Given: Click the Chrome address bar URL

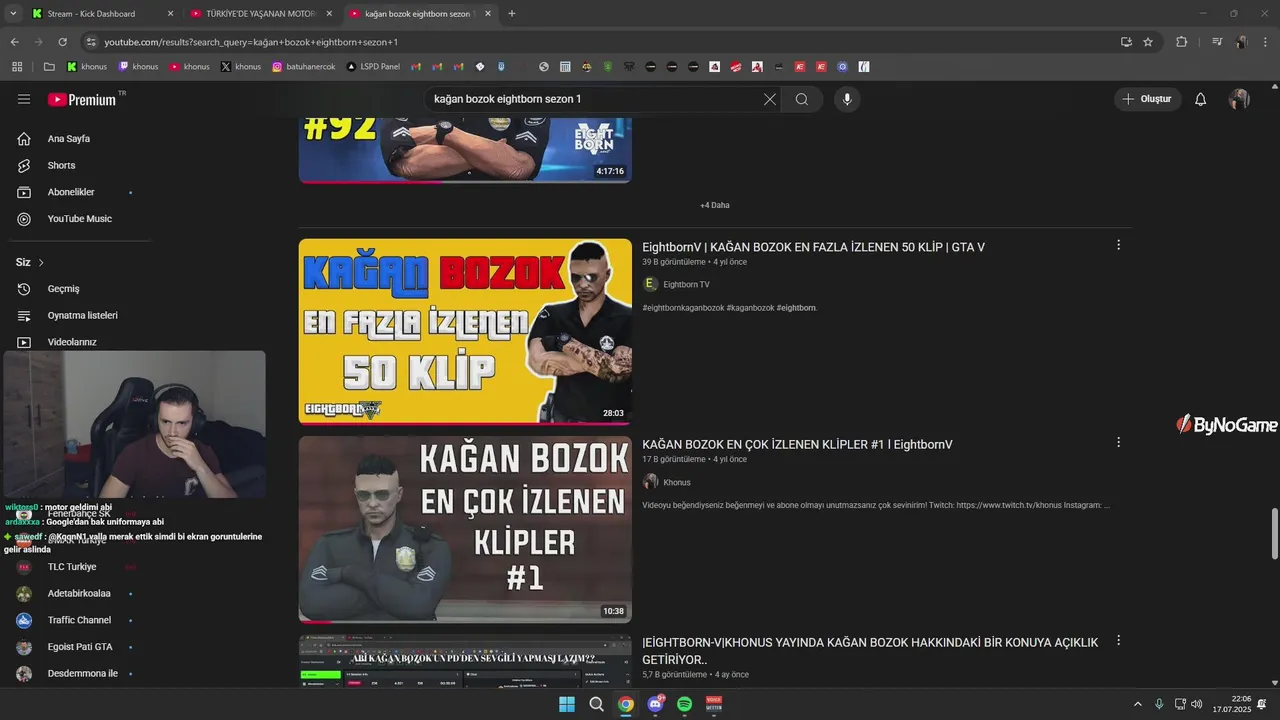Looking at the screenshot, I should [250, 42].
